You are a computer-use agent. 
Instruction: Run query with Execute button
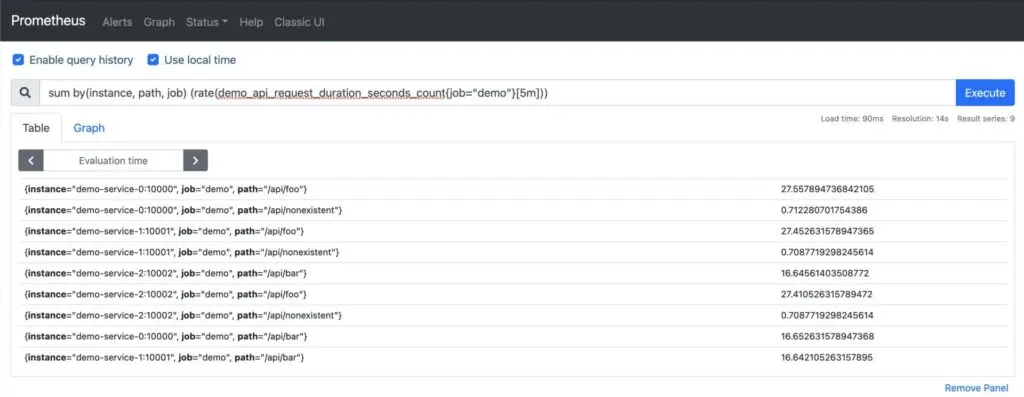pyautogui.click(x=985, y=93)
